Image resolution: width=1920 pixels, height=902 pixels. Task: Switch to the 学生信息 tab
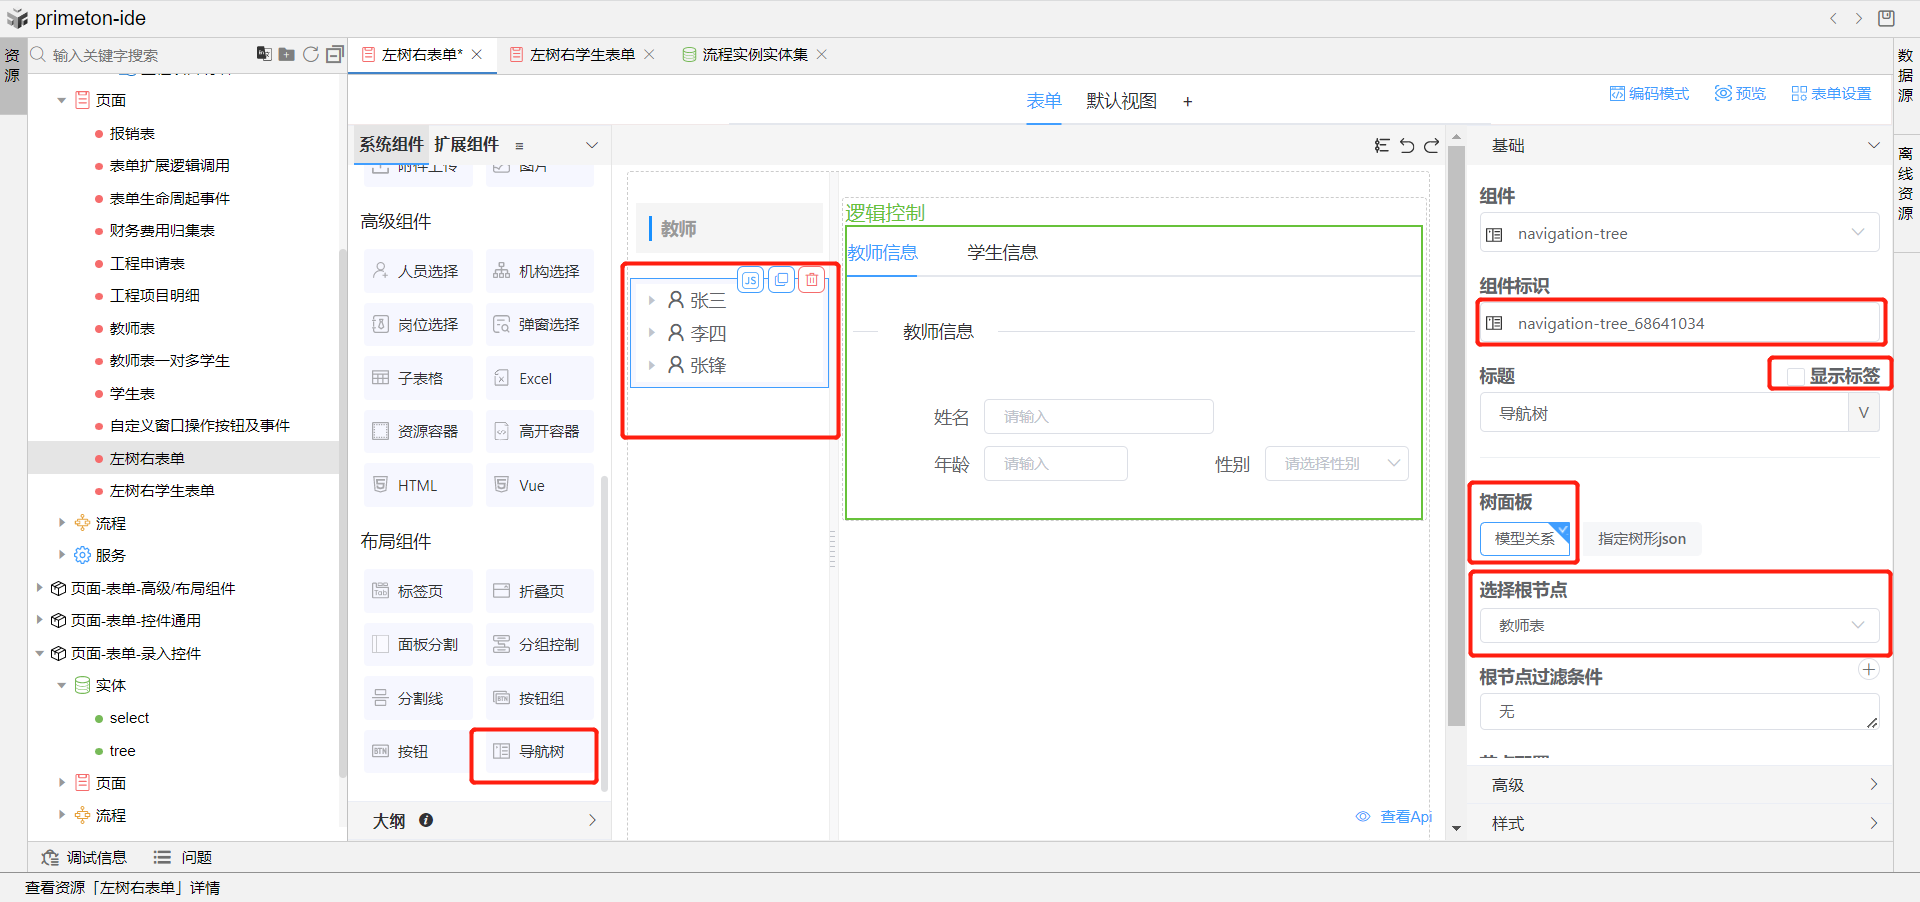(x=1002, y=253)
